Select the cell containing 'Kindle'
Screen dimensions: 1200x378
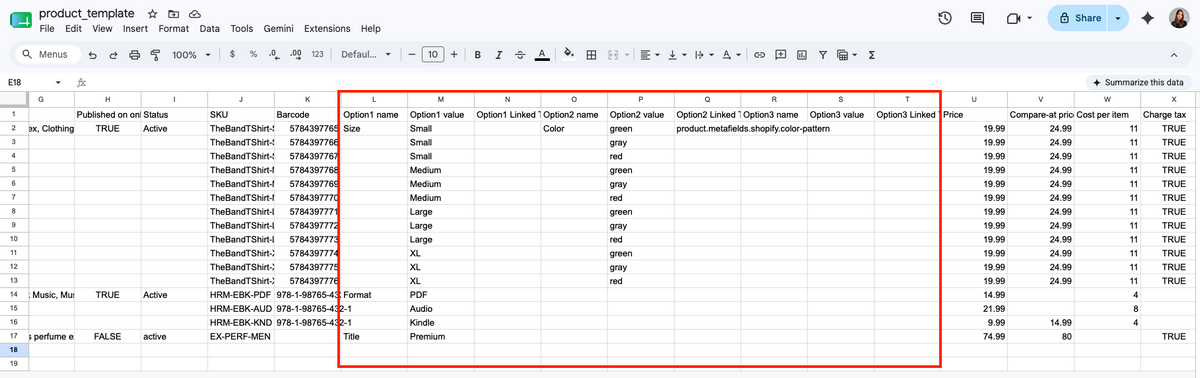click(440, 323)
